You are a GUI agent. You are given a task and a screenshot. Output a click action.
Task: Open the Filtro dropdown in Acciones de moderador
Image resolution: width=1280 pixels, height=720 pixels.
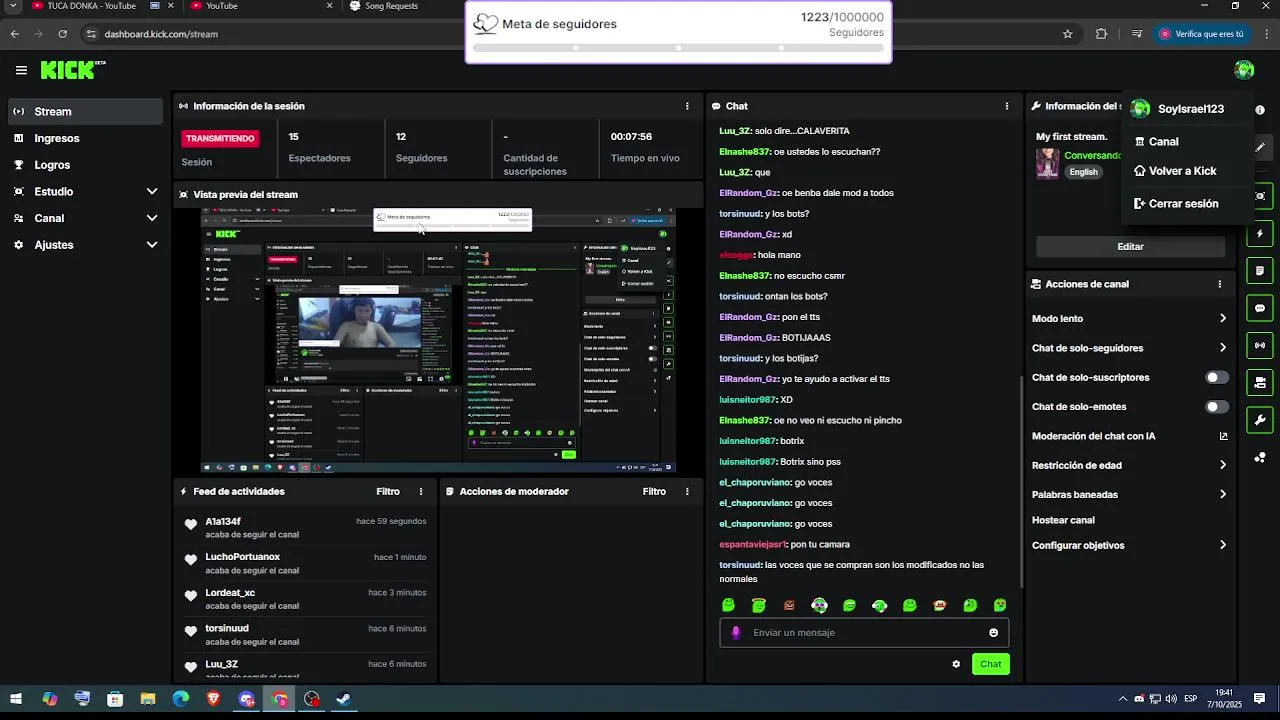click(654, 492)
